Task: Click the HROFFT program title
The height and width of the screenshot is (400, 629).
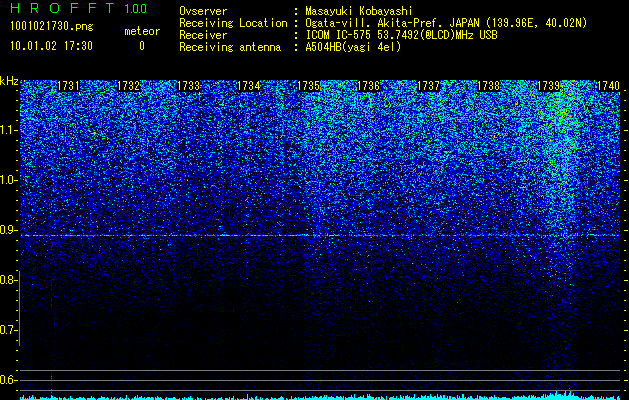Action: coord(61,8)
